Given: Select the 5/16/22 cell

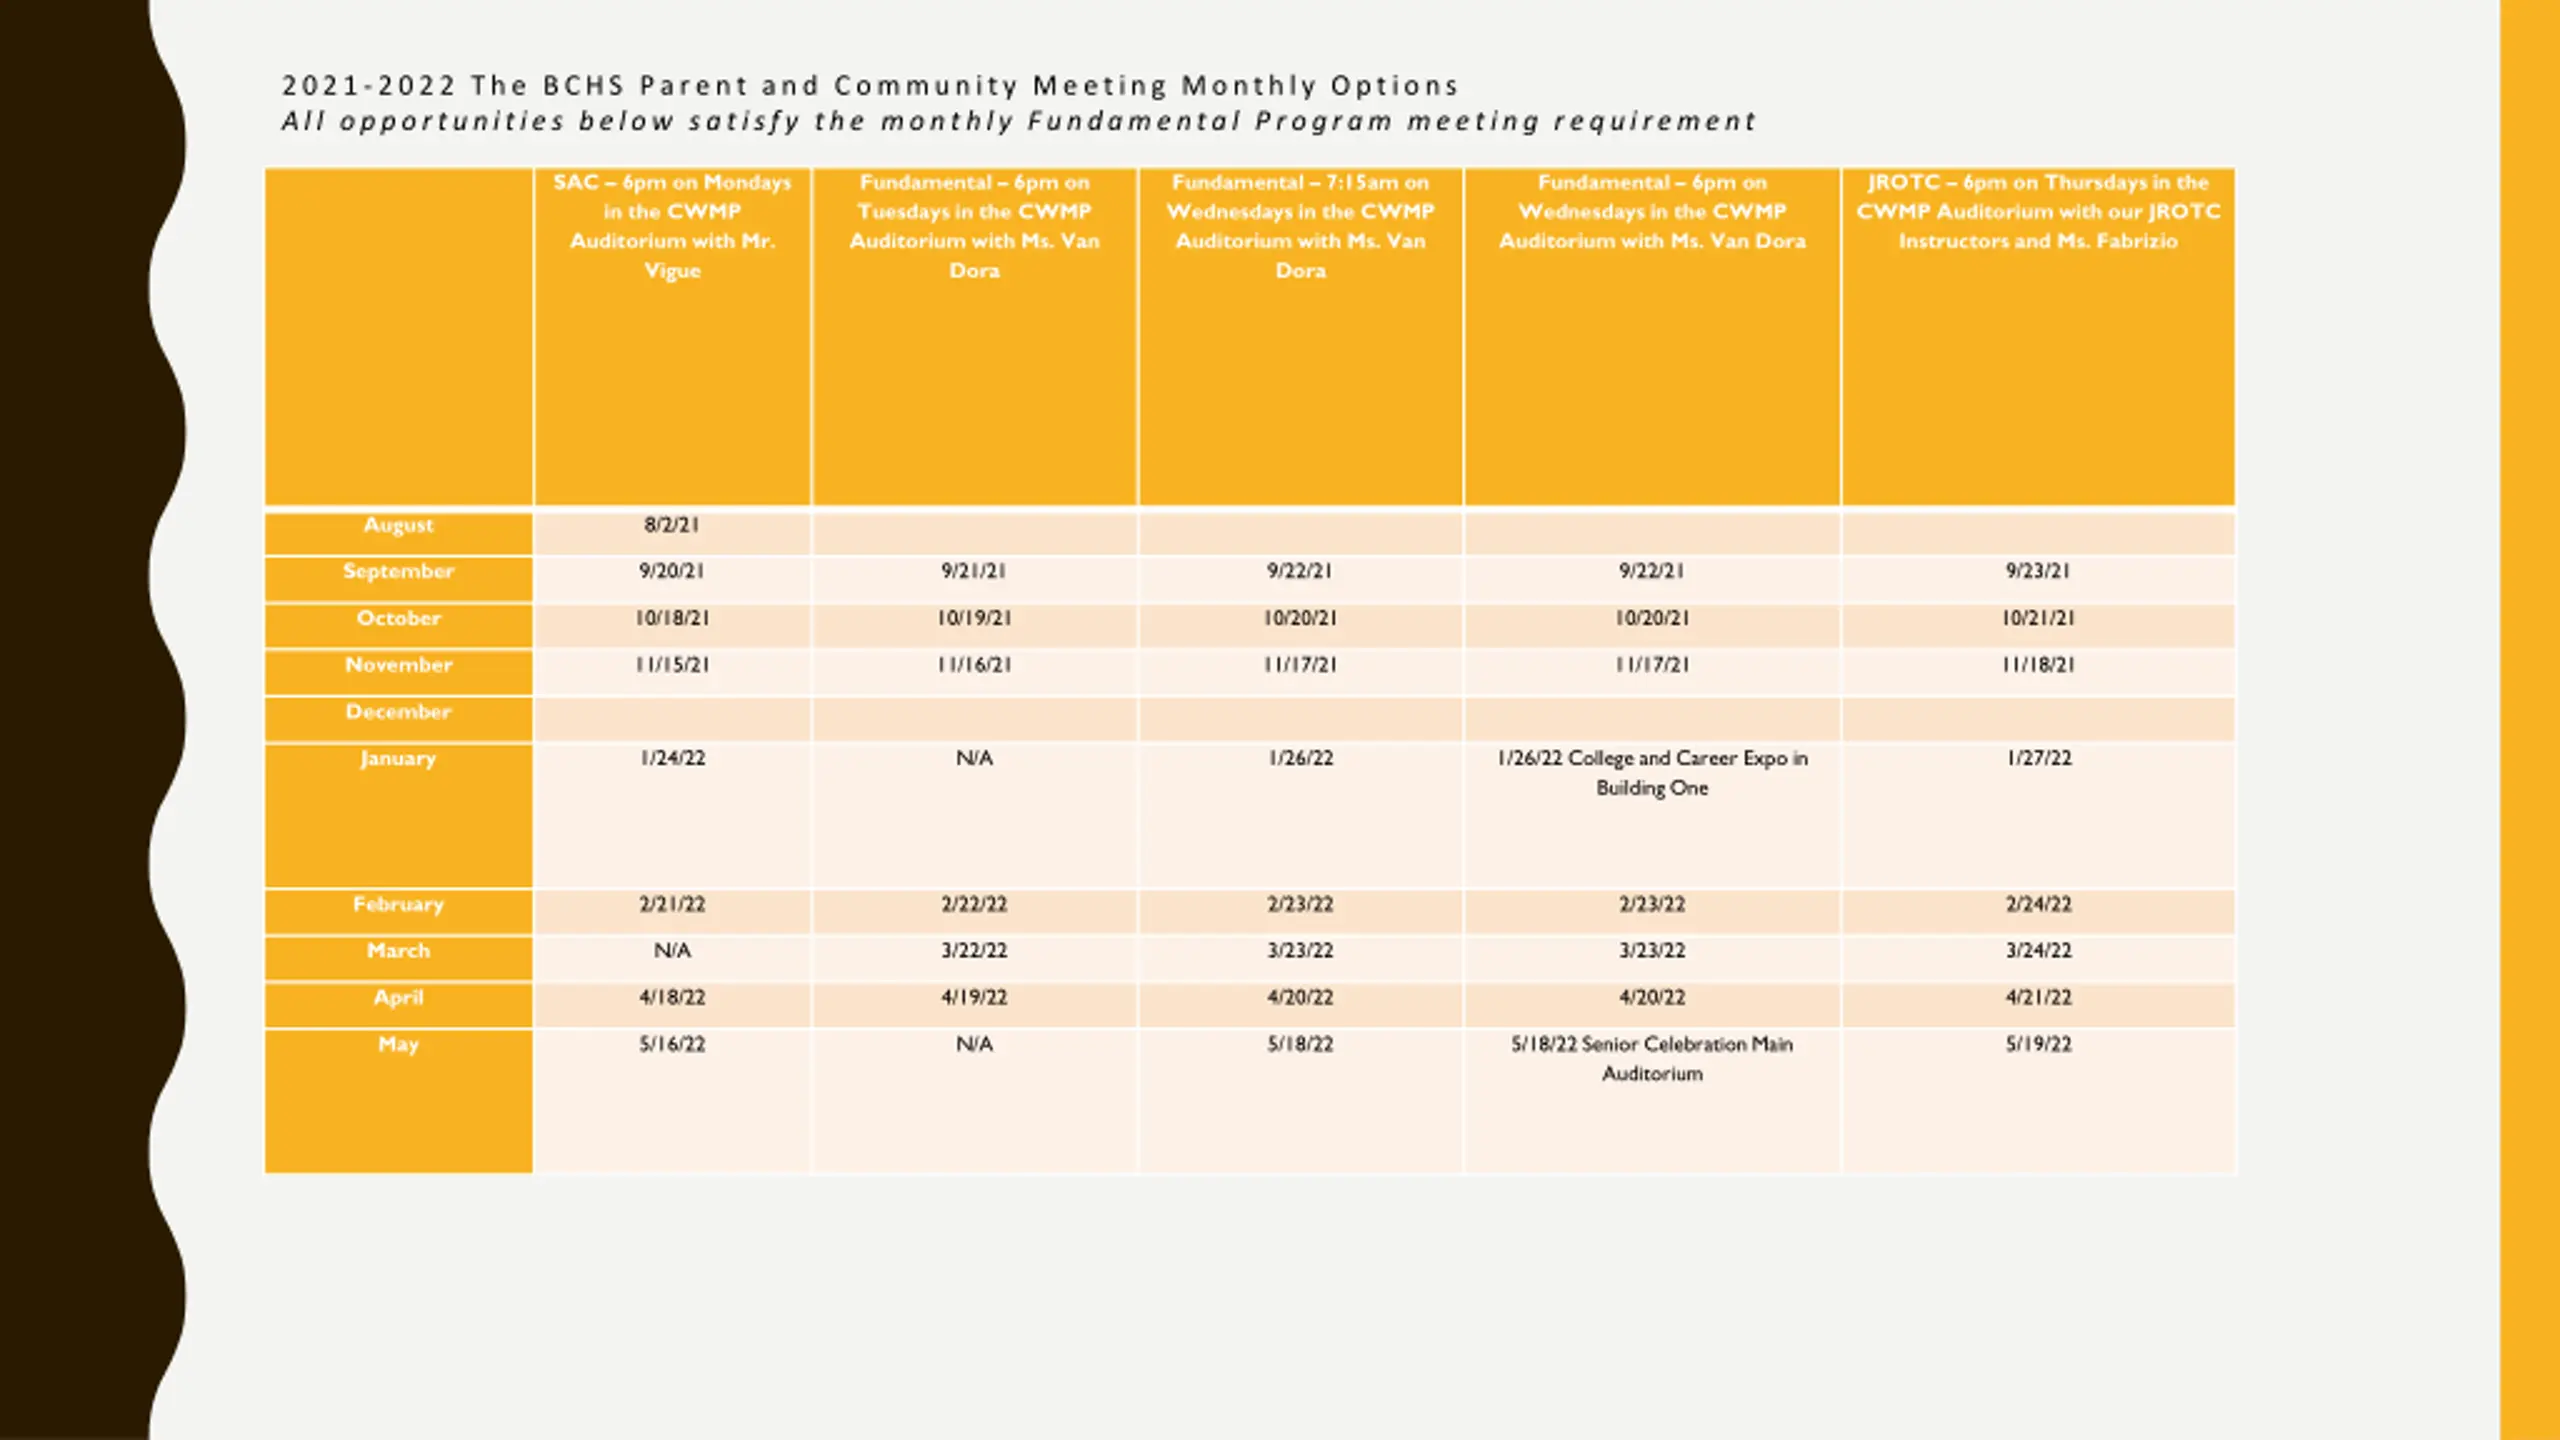Looking at the screenshot, I should point(672,1101).
